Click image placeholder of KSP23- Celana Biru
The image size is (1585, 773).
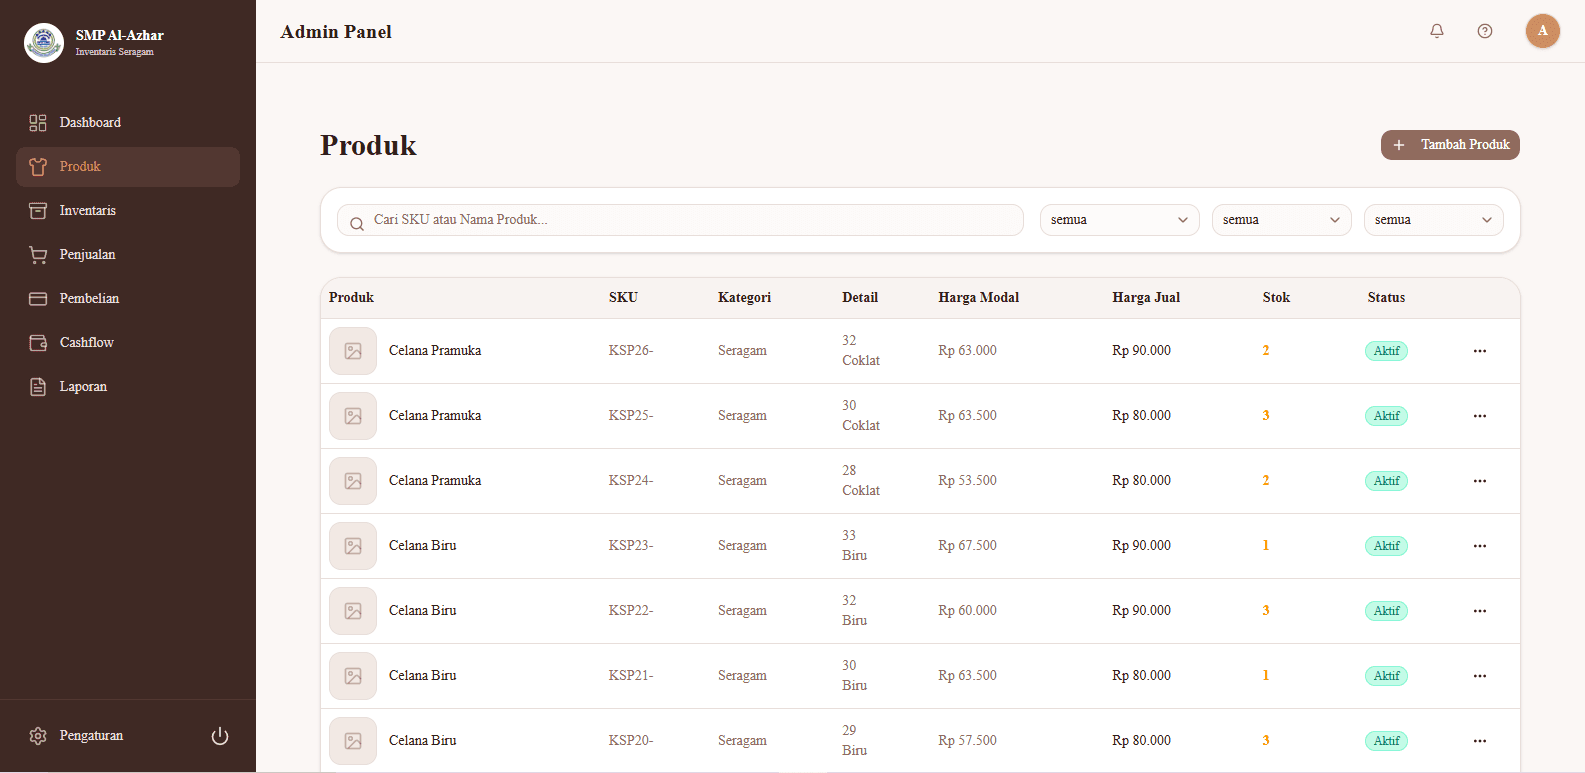pyautogui.click(x=353, y=546)
